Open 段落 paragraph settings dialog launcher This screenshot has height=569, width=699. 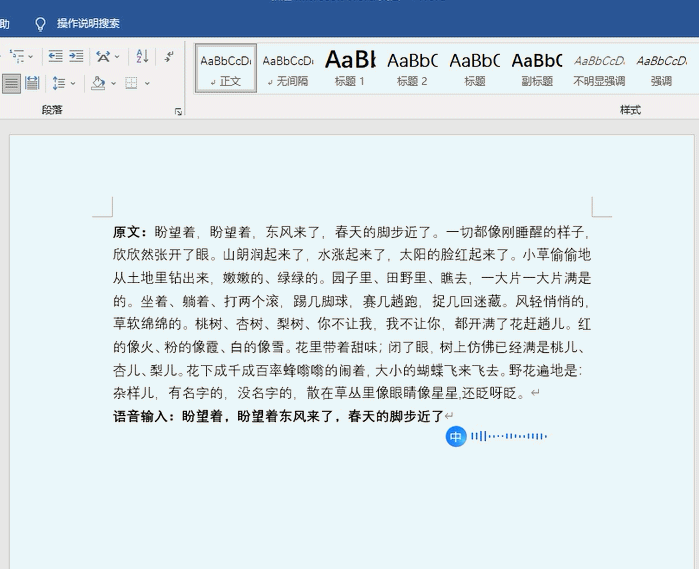pos(178,111)
